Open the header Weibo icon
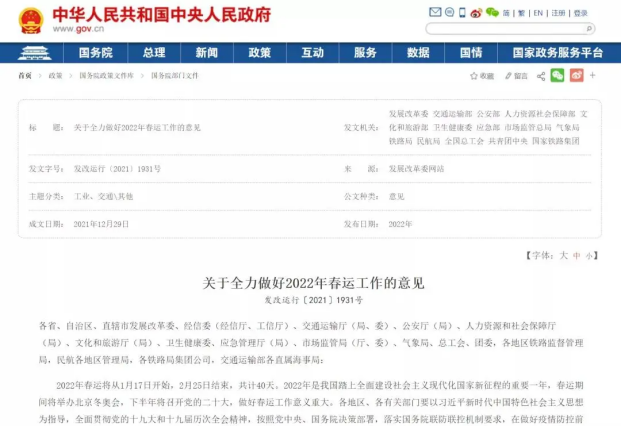 pos(477,13)
